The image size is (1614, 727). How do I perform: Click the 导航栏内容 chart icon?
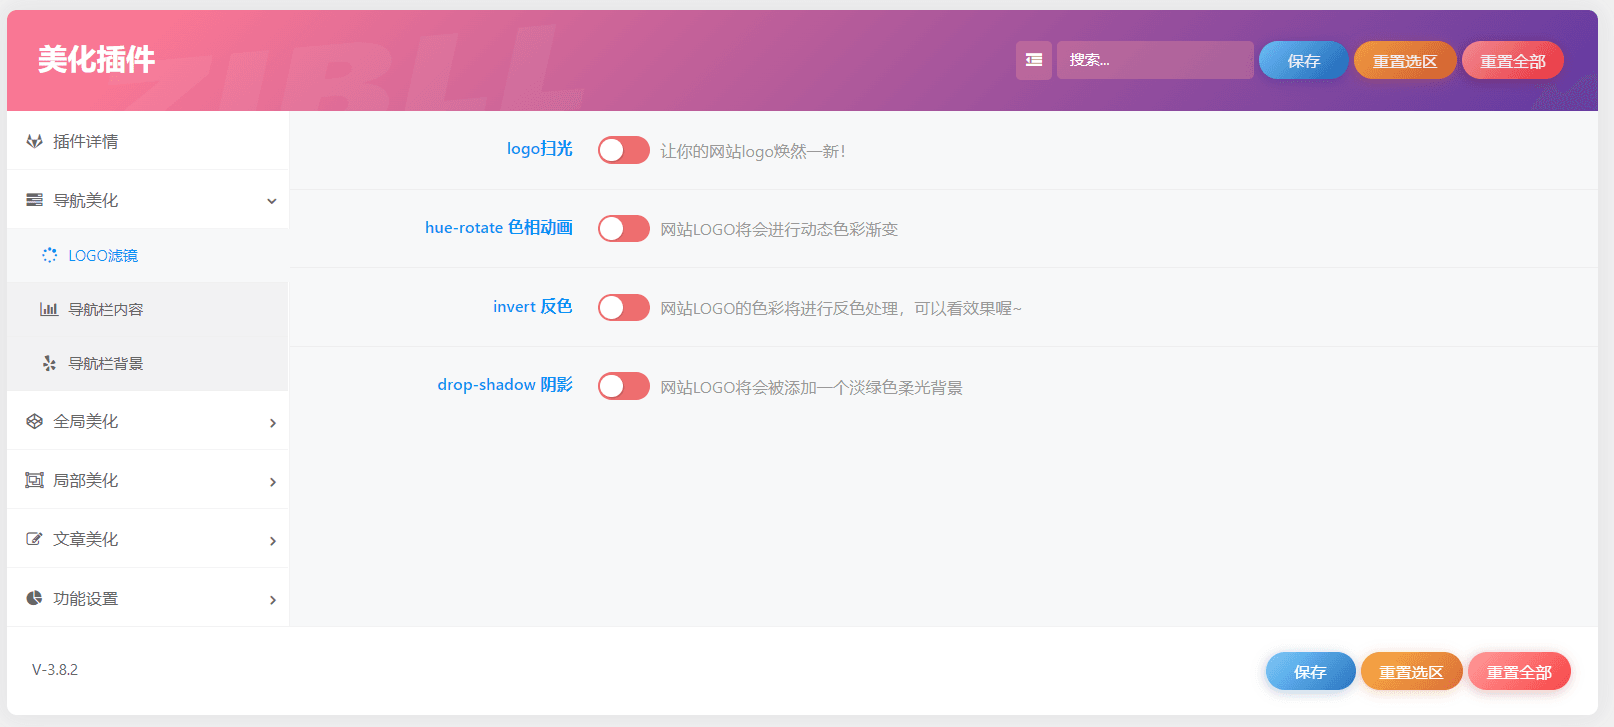48,309
